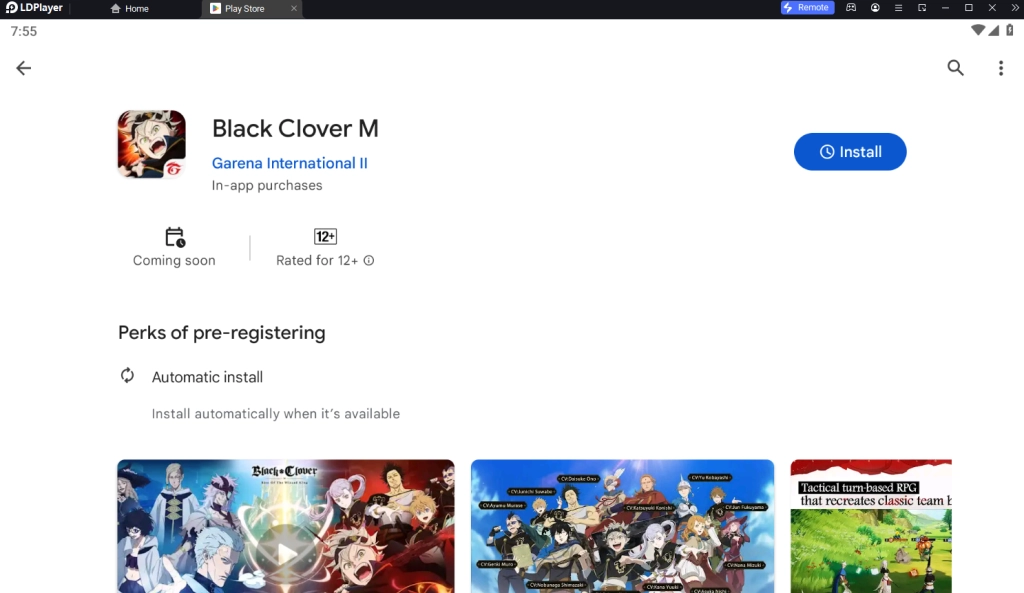This screenshot has height=593, width=1024.
Task: Open the three-dot overflow menu
Action: coord(1001,67)
